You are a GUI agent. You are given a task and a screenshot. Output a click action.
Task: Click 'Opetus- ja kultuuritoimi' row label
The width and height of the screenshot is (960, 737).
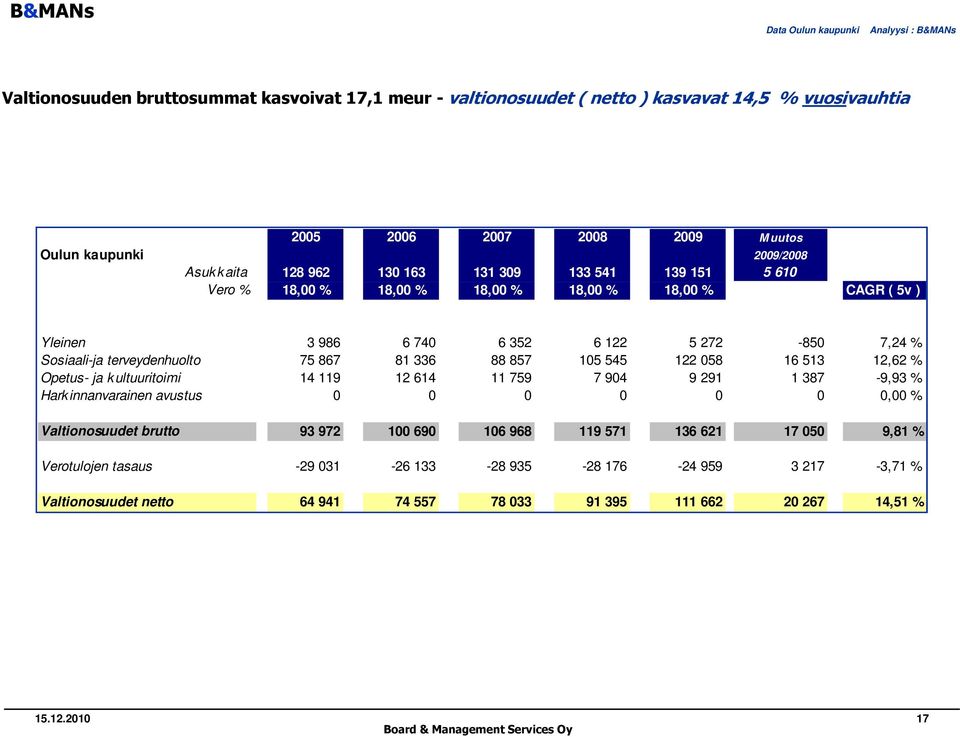[111, 378]
